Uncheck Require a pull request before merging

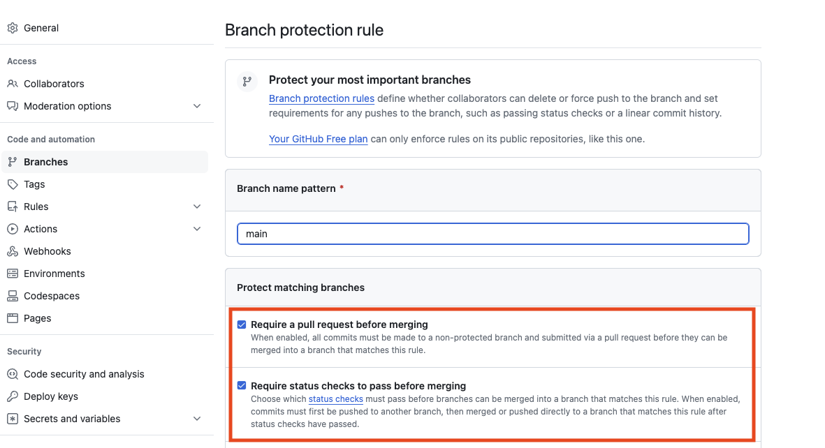[x=242, y=324]
